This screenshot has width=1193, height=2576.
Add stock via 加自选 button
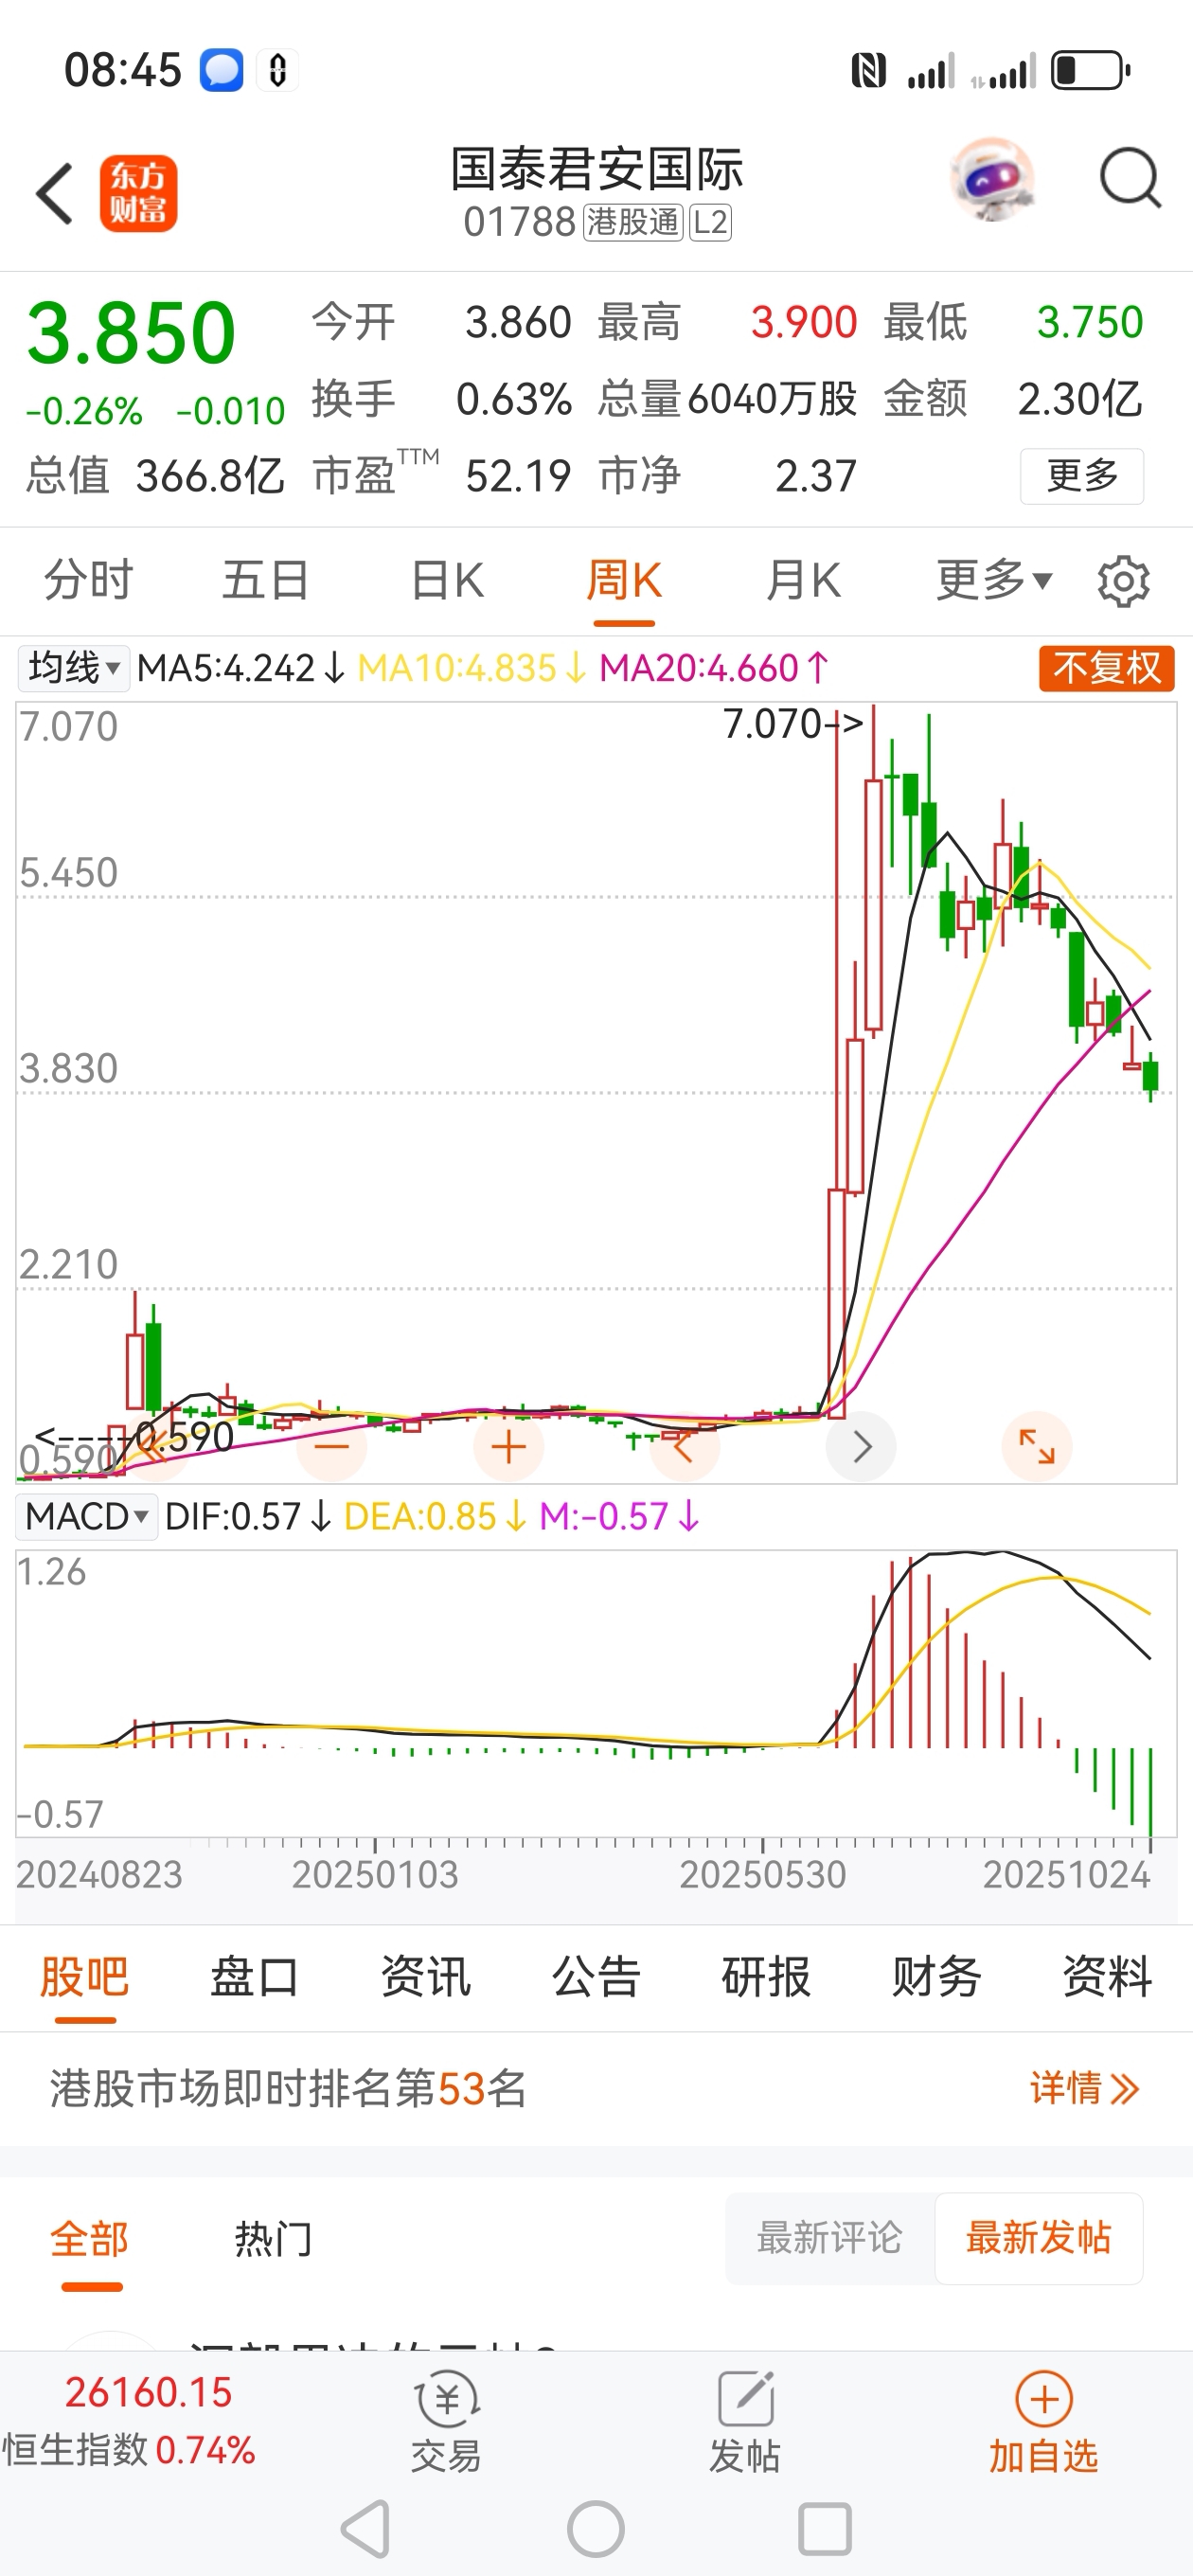(1044, 2421)
